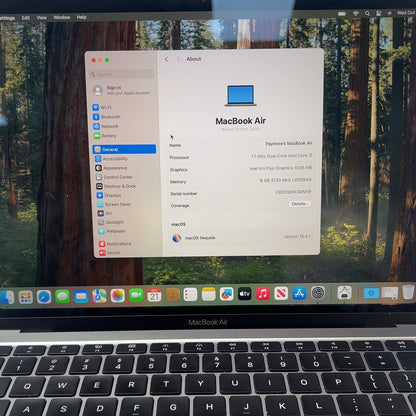The image size is (416, 416).
Task: Open the Music app in the Dock
Action: tap(263, 294)
